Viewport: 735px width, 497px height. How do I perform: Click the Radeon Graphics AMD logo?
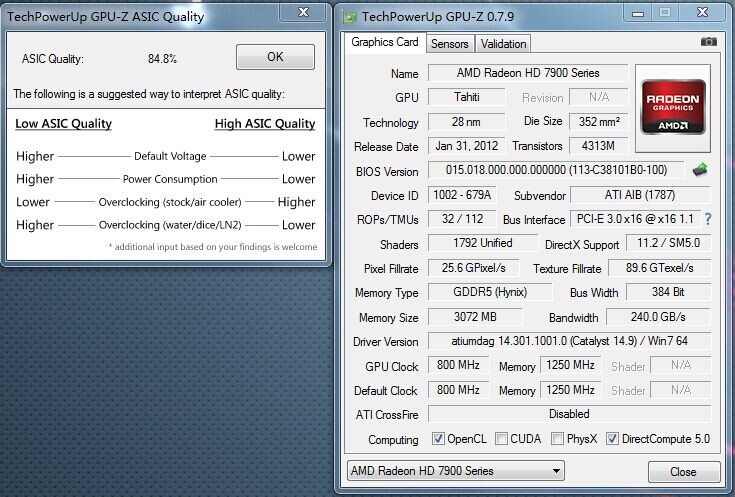pos(673,107)
